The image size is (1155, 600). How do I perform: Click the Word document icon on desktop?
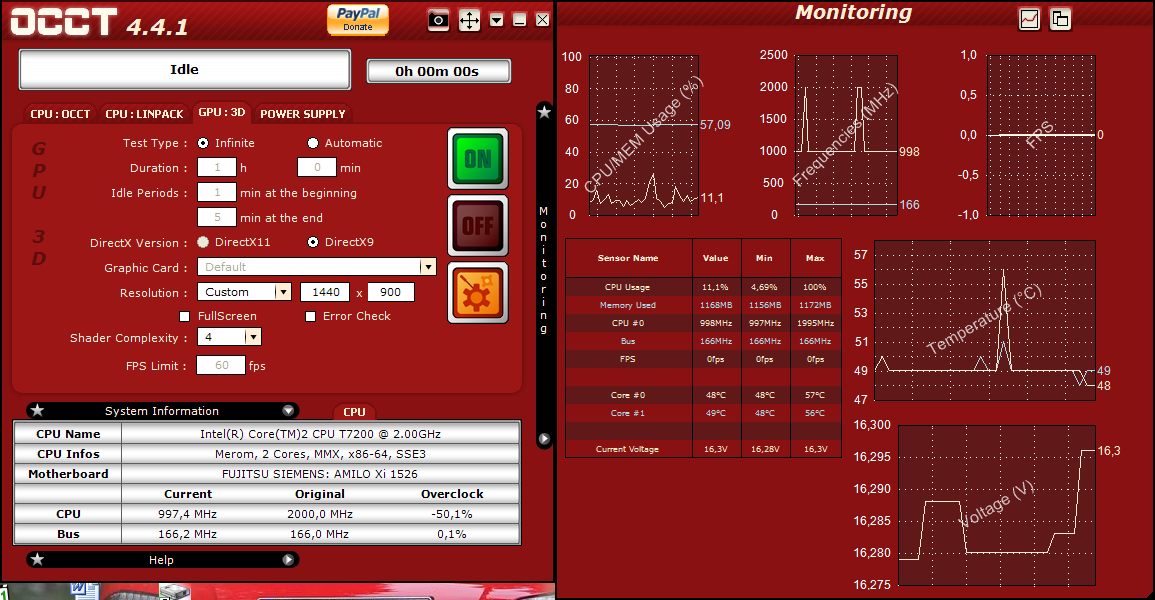(x=84, y=591)
